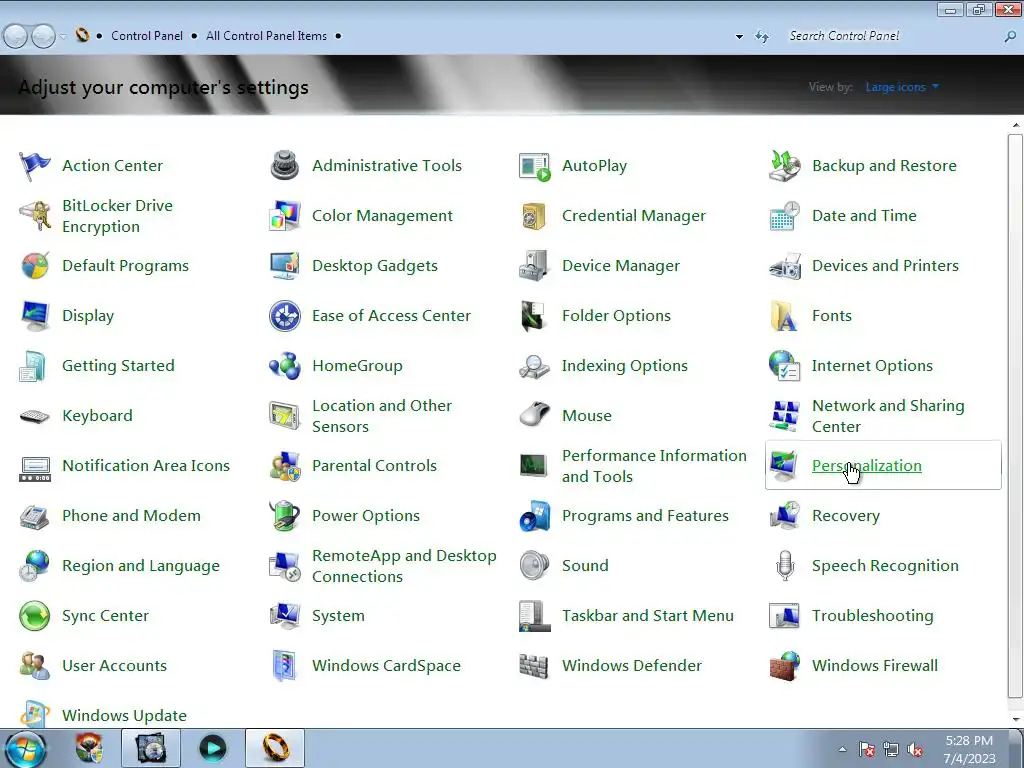Open the Ease of Access Center icon
1024x768 pixels.
(285, 316)
